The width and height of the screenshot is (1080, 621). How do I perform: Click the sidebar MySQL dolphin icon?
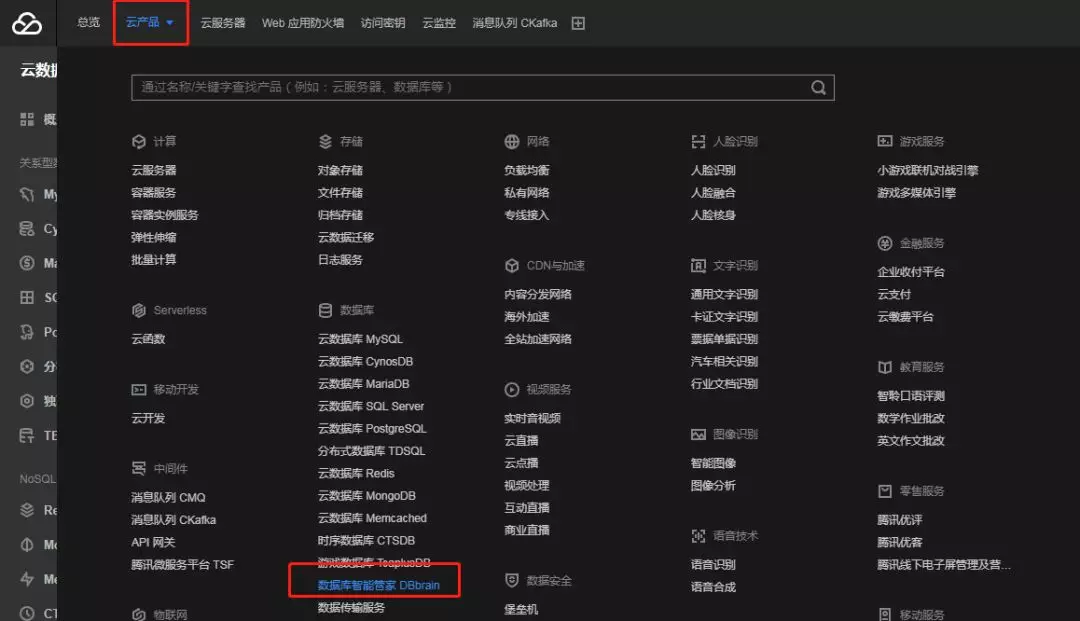[x=27, y=194]
